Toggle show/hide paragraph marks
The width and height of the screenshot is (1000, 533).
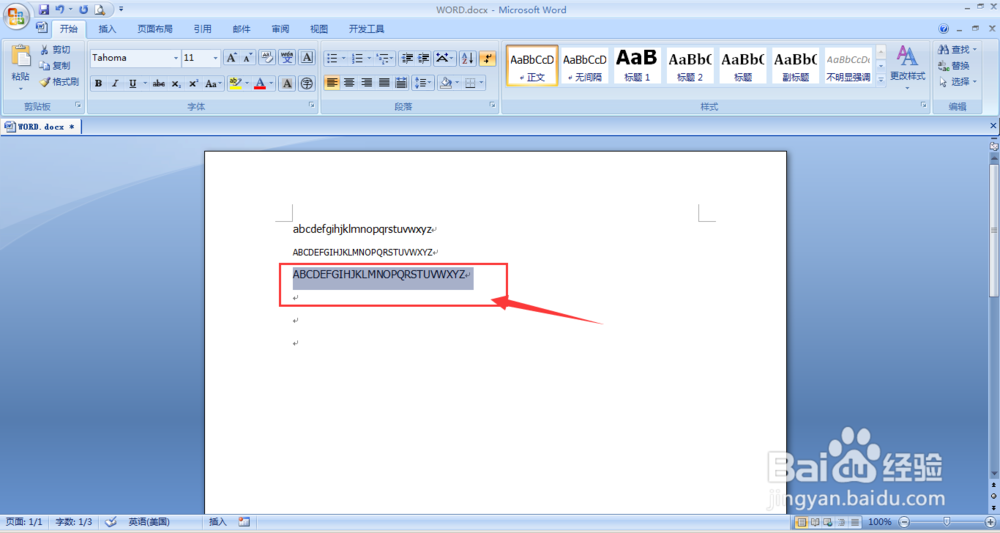[x=488, y=59]
